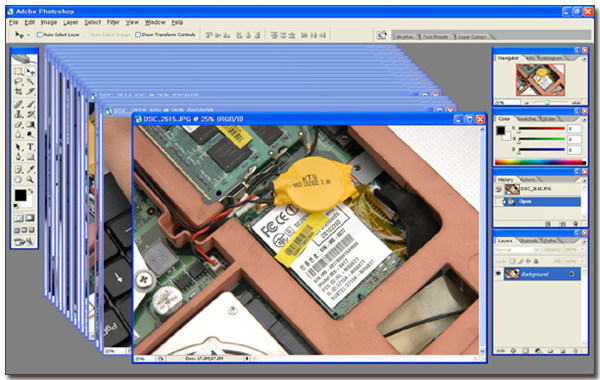Select the Zoom tool in toolbox

coord(30,179)
